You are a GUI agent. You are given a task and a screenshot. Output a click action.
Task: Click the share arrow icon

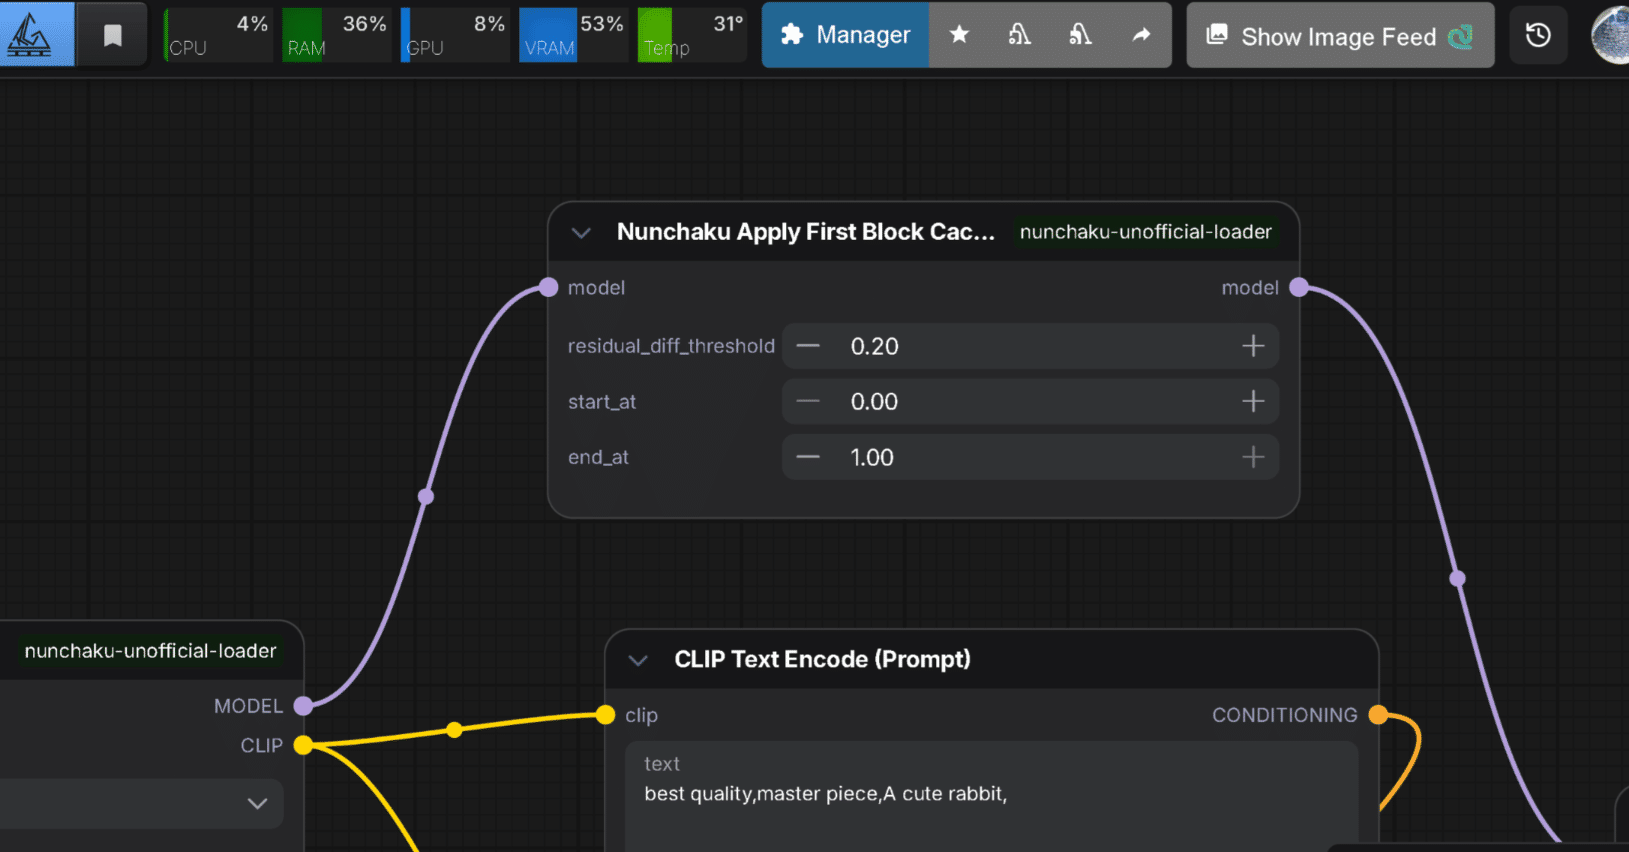[x=1141, y=35]
